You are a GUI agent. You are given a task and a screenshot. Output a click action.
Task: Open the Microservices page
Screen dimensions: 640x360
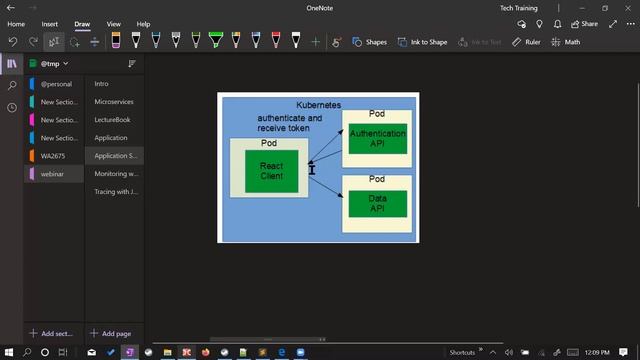pos(114,102)
